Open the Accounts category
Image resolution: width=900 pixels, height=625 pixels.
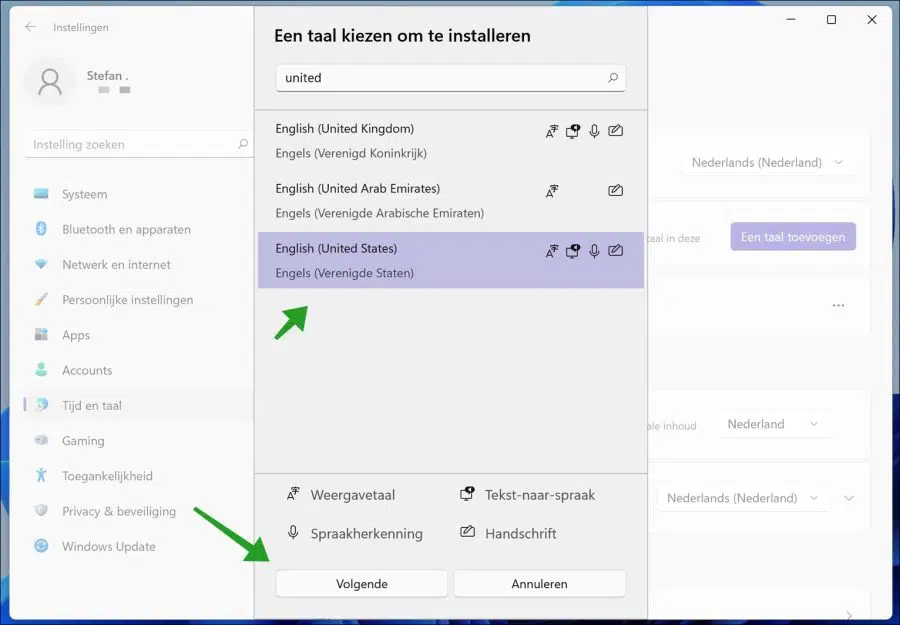[138, 370]
